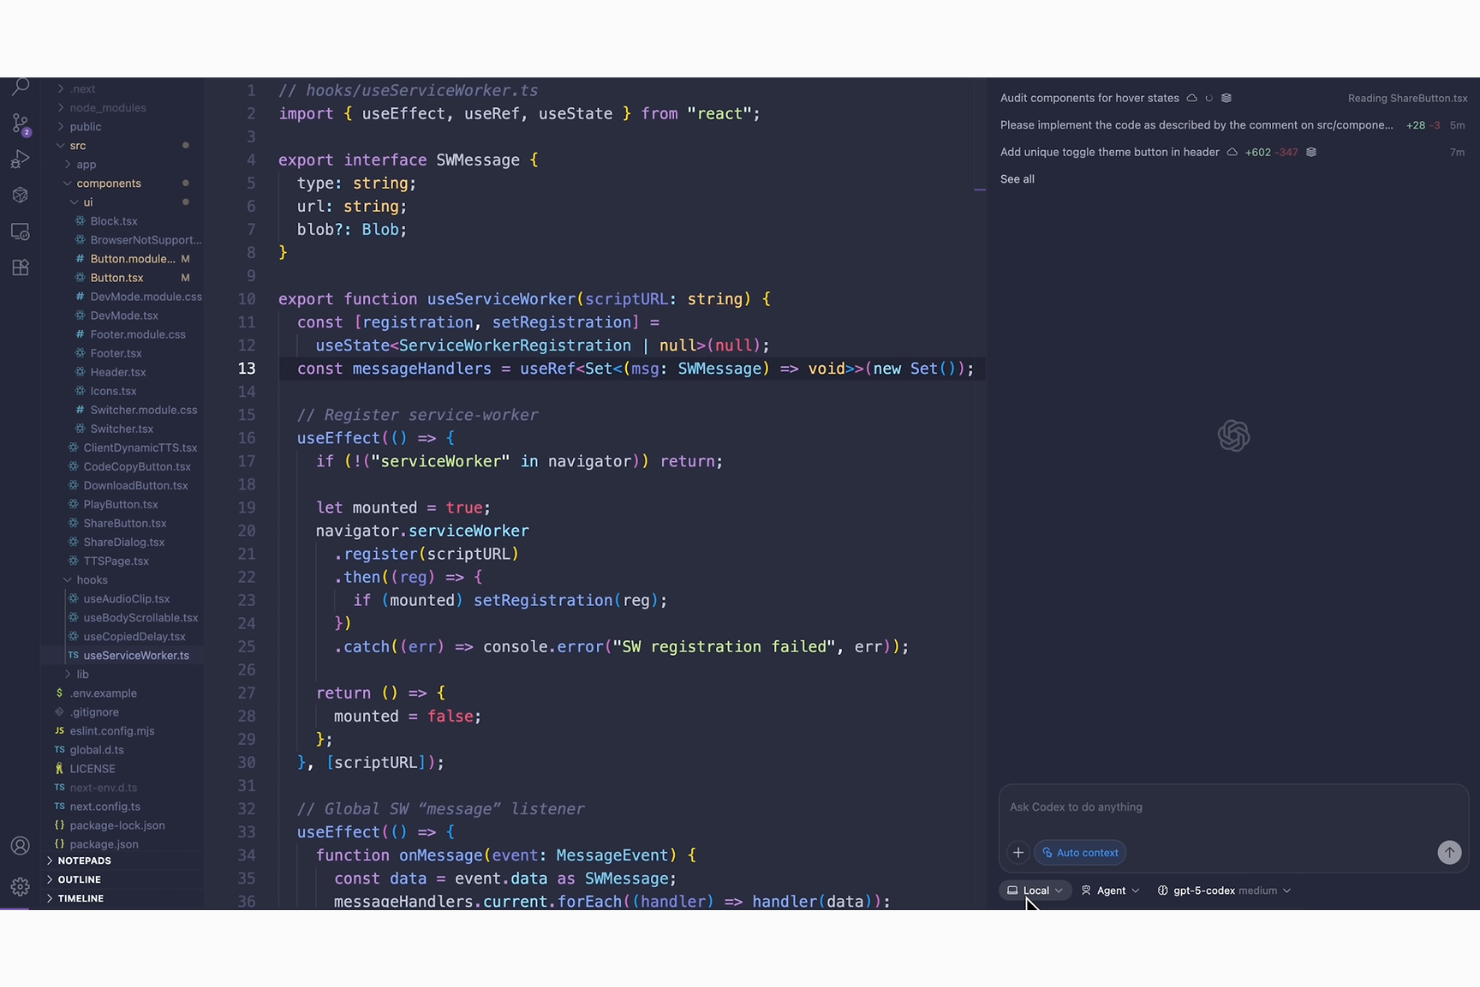Select useServiceWorker.ts in explorer
The height and width of the screenshot is (987, 1480).
(136, 656)
